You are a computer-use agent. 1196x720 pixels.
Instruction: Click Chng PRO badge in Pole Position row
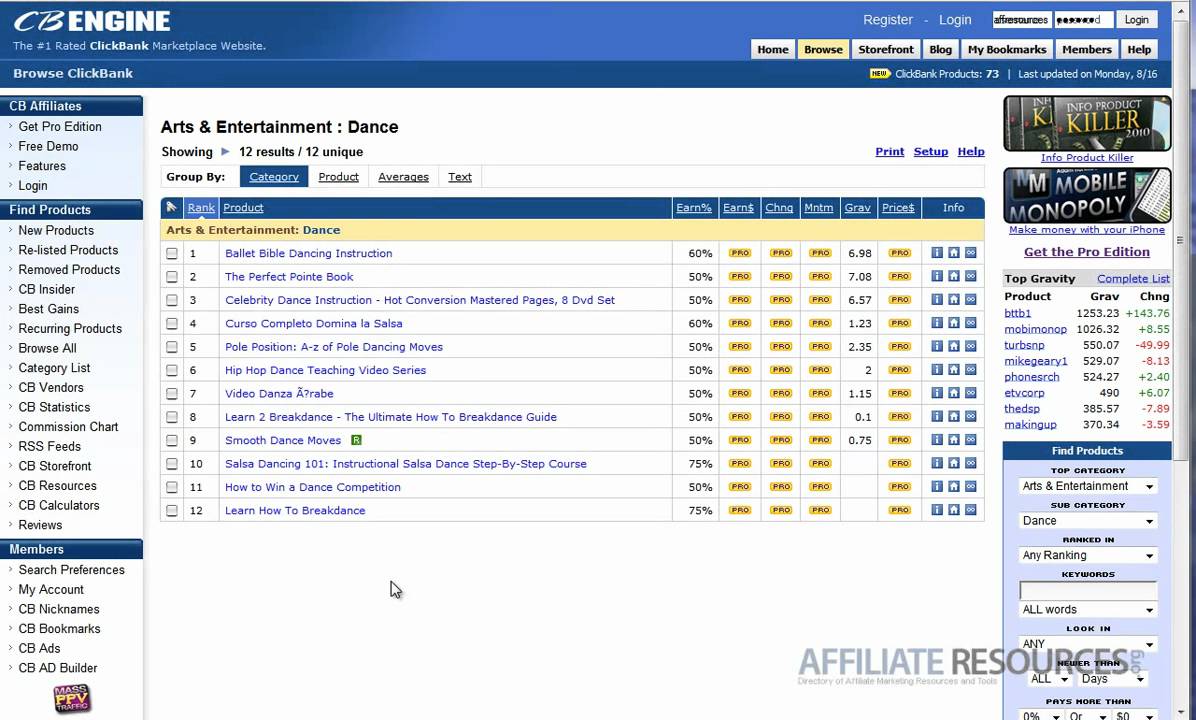tap(780, 346)
